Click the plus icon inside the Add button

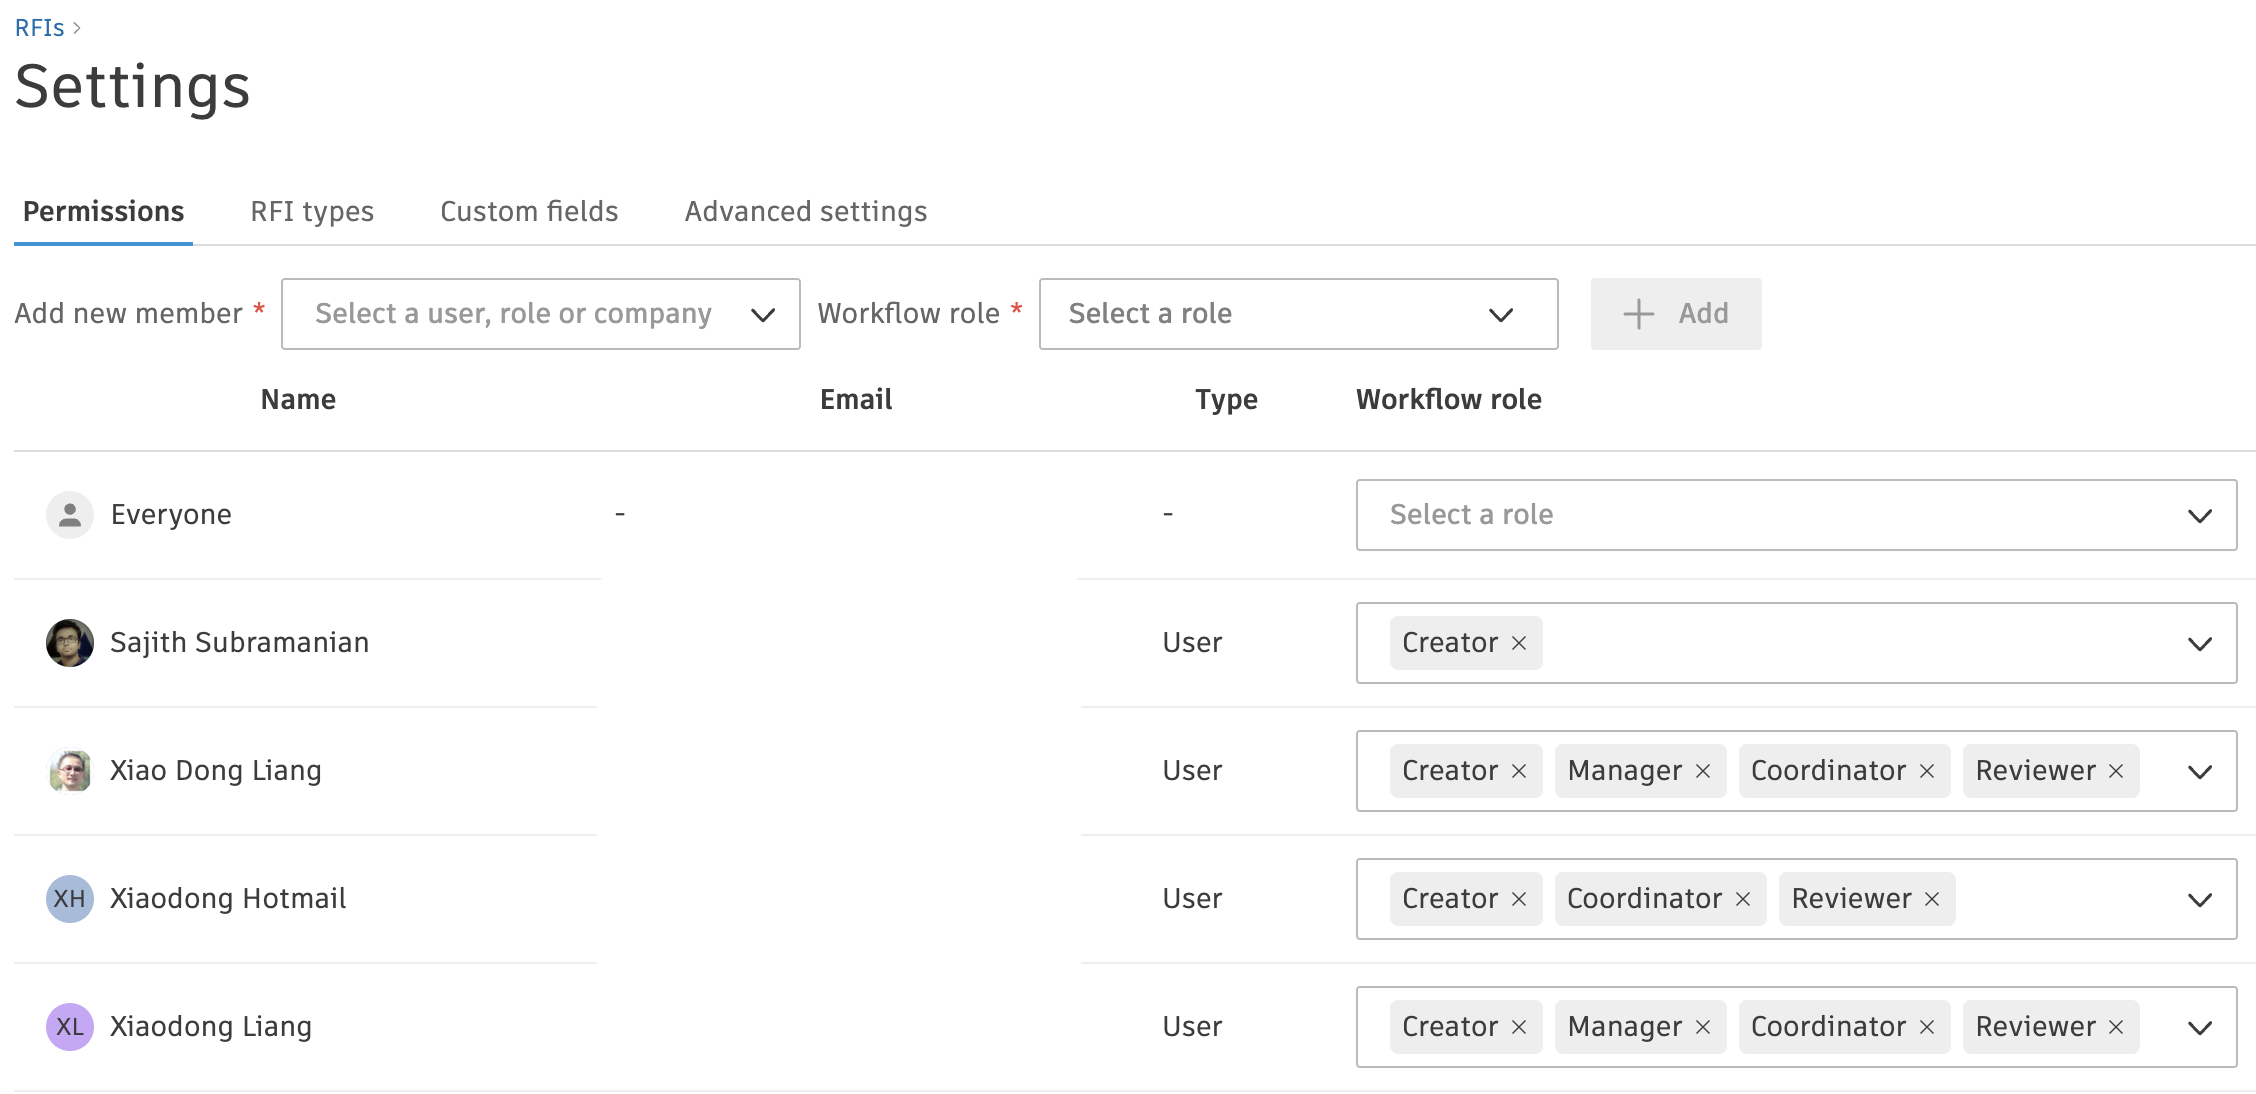point(1637,313)
